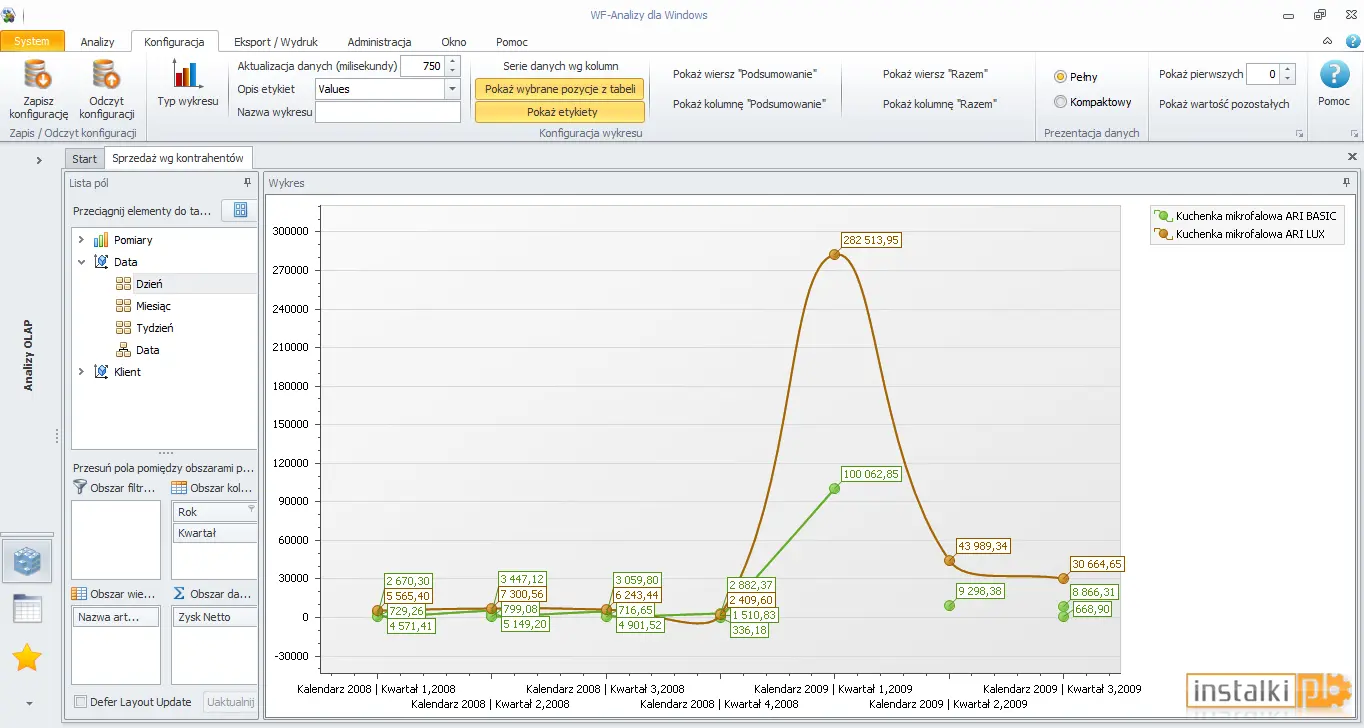
Task: Select the Pełny radio button
Action: tap(1060, 77)
